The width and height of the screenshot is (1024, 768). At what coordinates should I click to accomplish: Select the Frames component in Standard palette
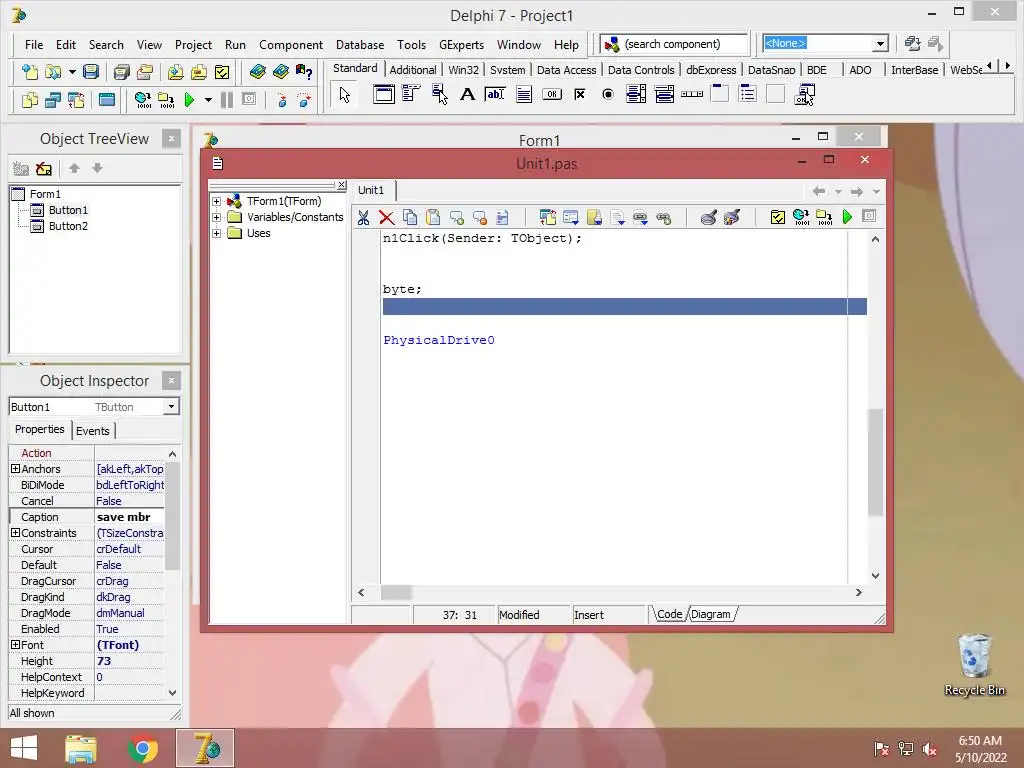click(x=383, y=95)
